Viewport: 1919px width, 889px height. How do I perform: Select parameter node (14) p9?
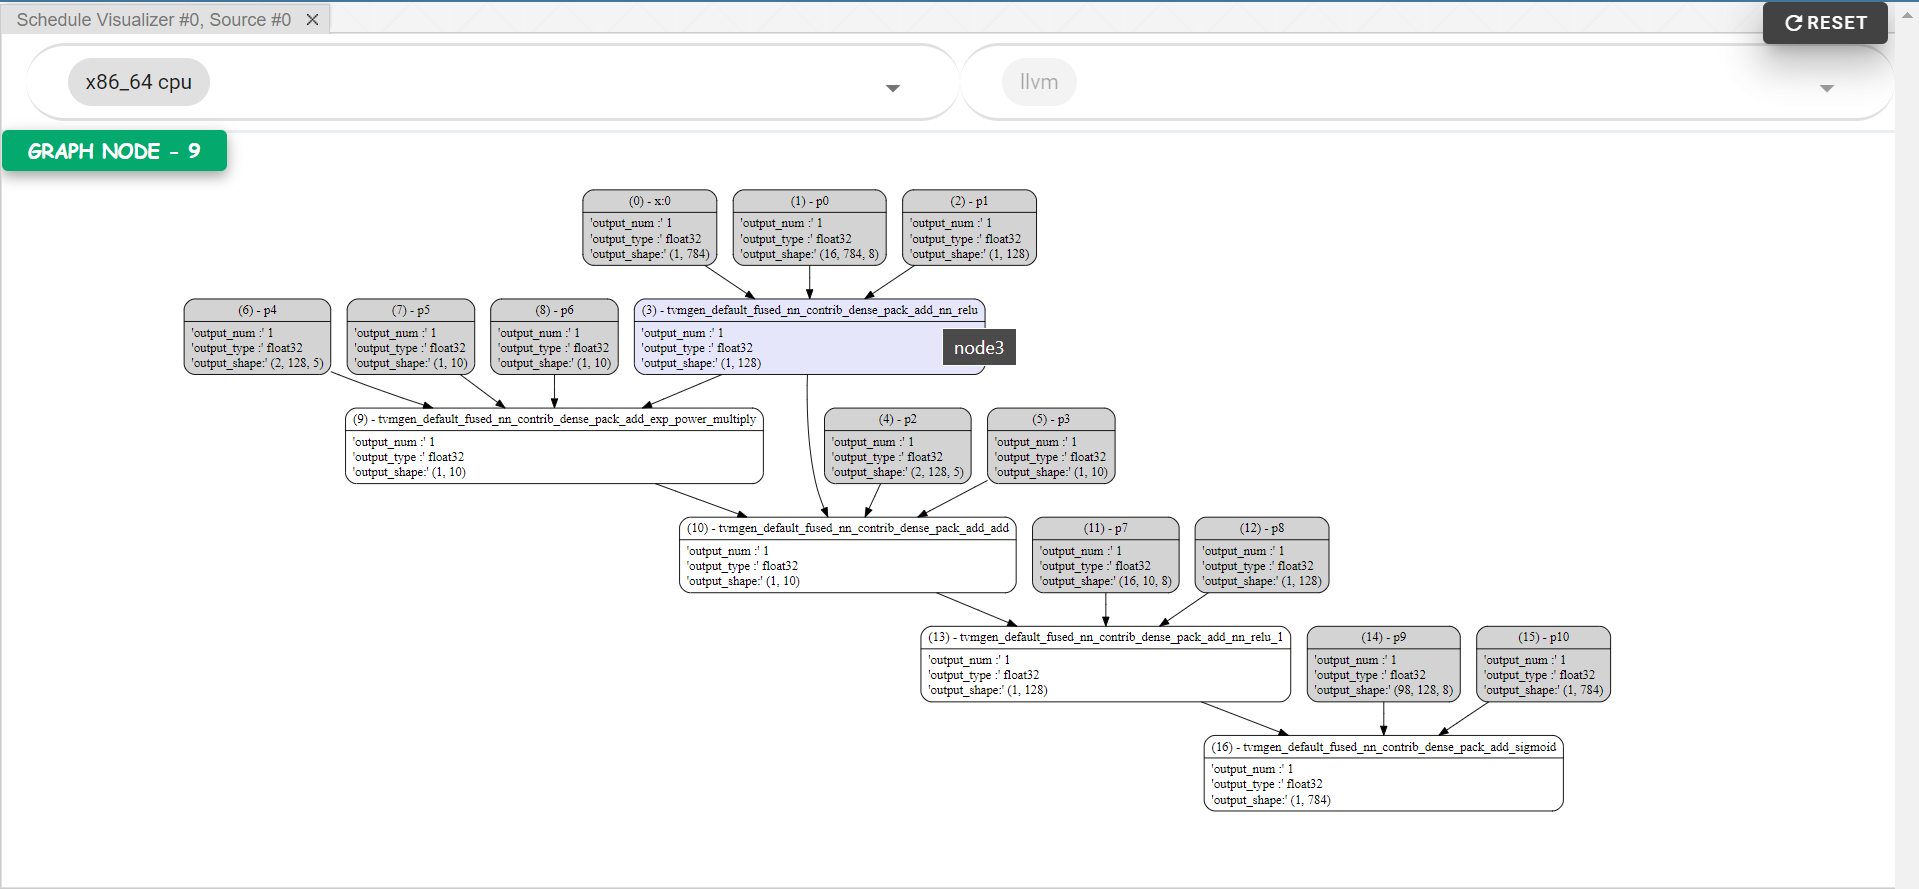pyautogui.click(x=1383, y=664)
